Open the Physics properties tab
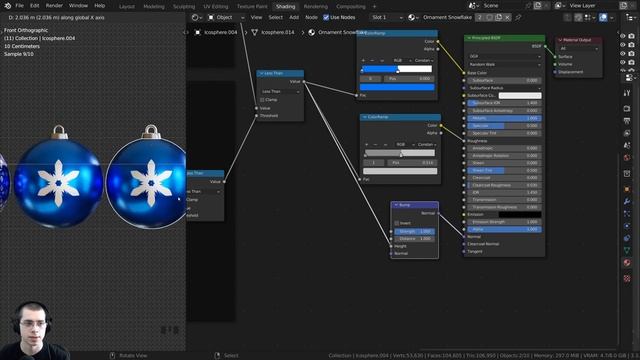640x360 pixels. click(x=627, y=225)
